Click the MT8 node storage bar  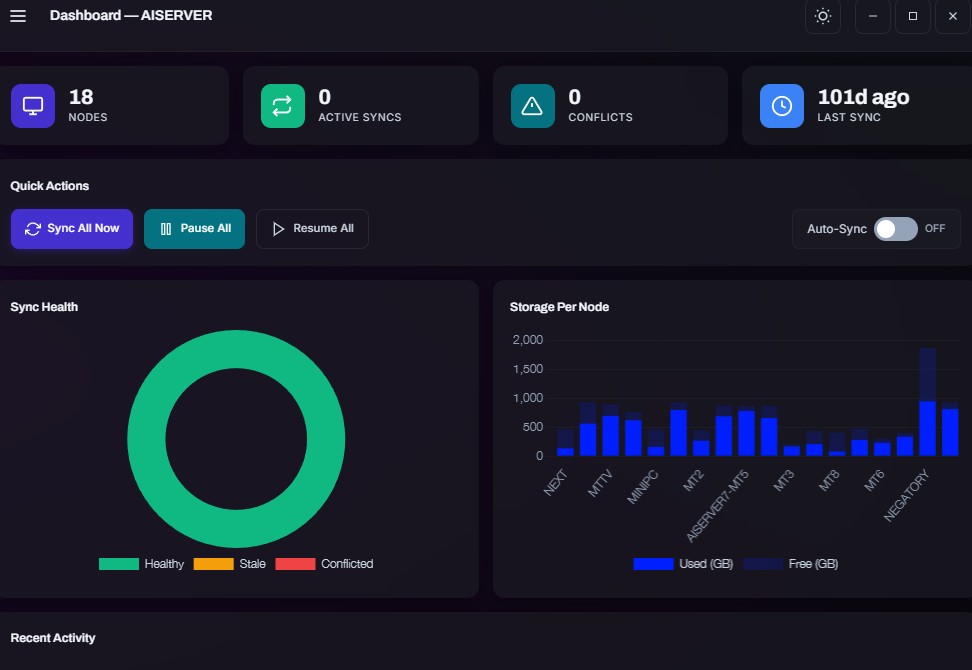[837, 444]
